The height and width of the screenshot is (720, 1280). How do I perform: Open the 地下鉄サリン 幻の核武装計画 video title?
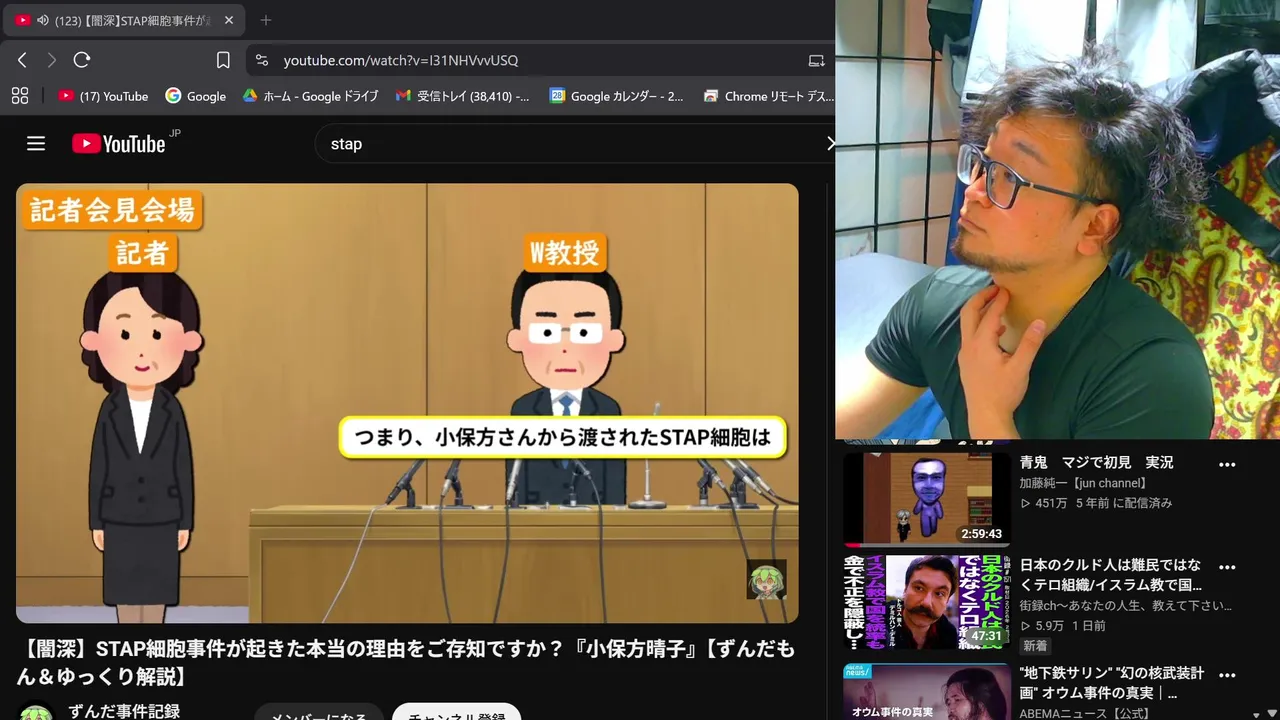(1111, 682)
